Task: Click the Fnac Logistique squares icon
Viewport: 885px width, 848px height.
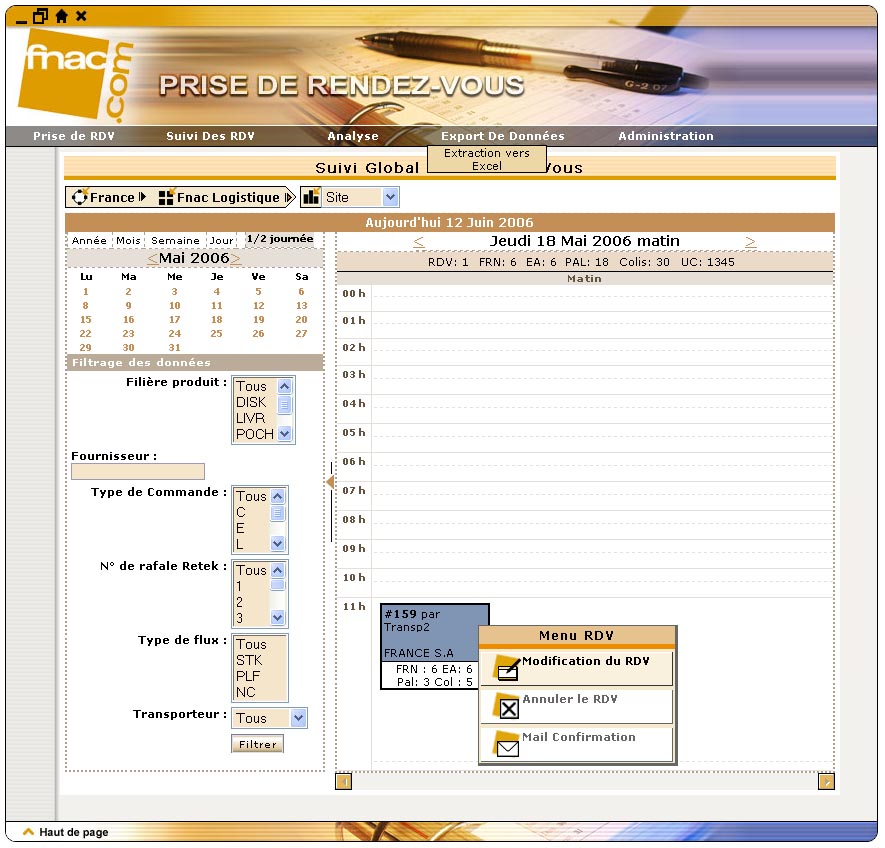Action: pyautogui.click(x=166, y=197)
